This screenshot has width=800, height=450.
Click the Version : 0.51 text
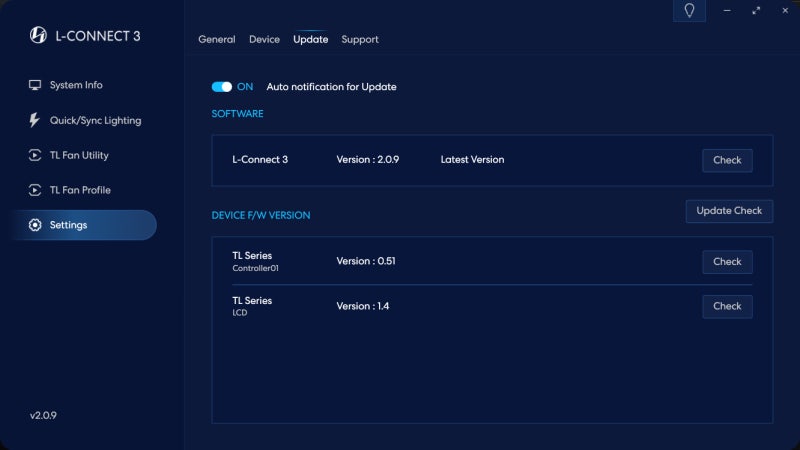click(366, 261)
